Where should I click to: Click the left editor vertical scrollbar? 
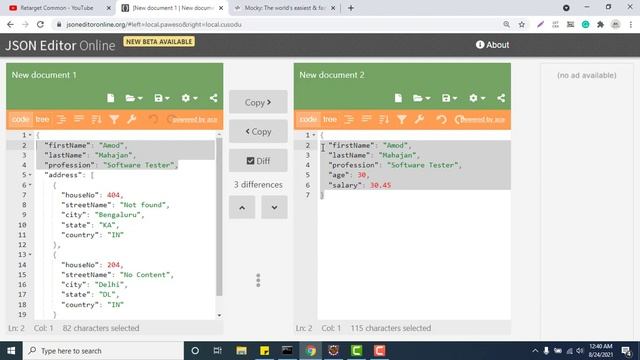219,216
